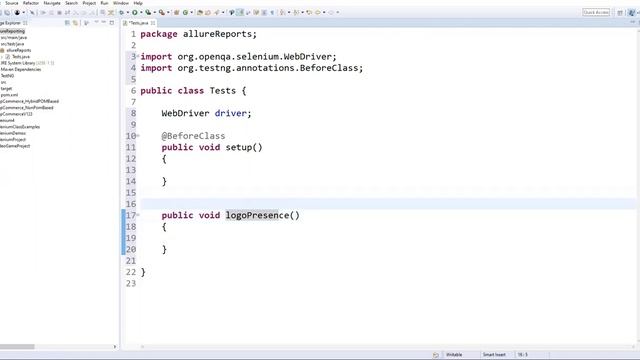Select the Commerce_HybridPOMBased project
This screenshot has width=640, height=360.
[x=29, y=101]
